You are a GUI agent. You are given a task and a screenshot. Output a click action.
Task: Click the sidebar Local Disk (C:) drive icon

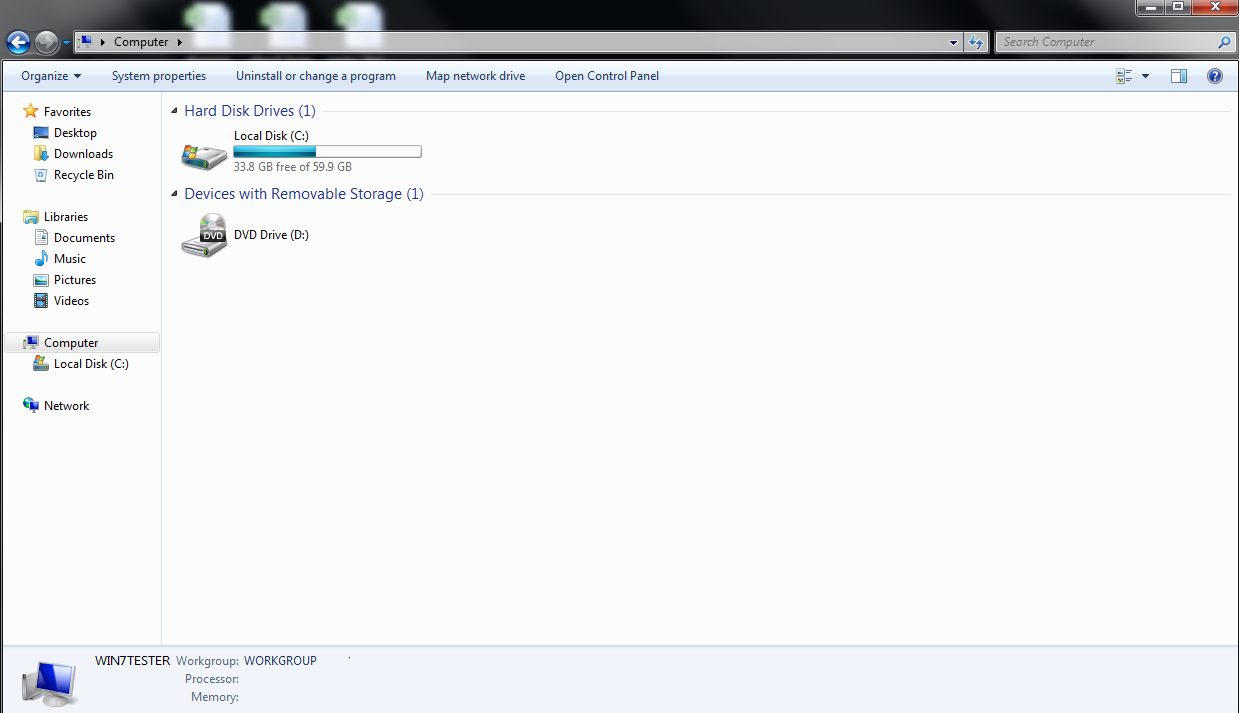(x=41, y=363)
